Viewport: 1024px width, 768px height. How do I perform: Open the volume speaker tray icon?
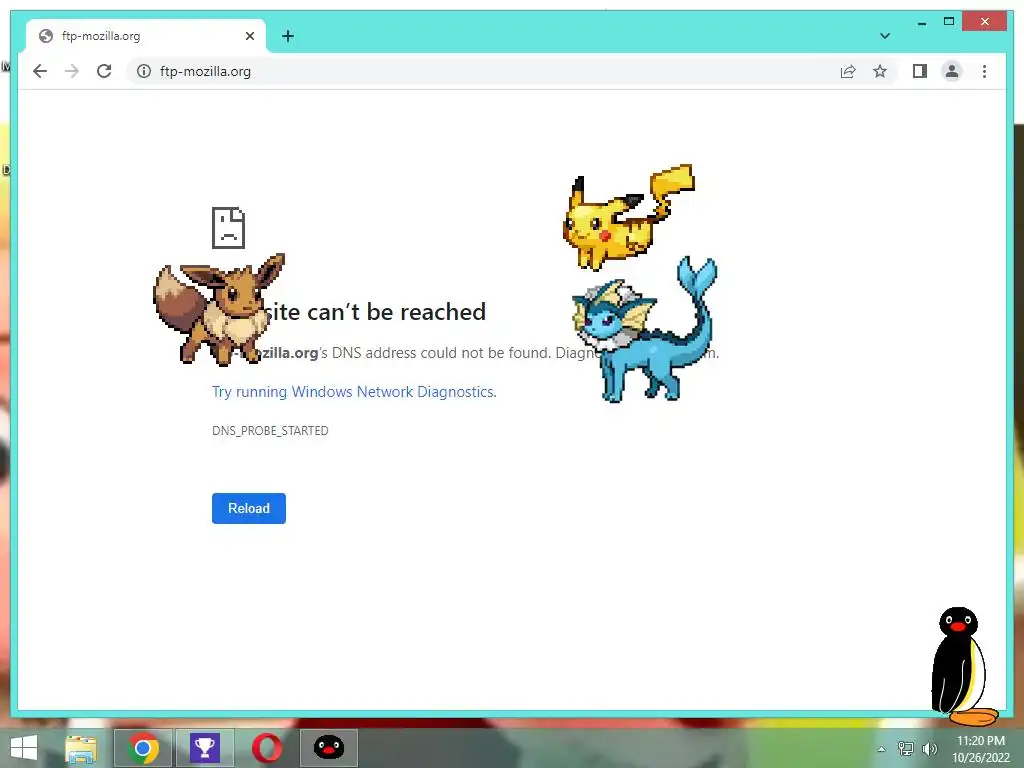coord(929,749)
